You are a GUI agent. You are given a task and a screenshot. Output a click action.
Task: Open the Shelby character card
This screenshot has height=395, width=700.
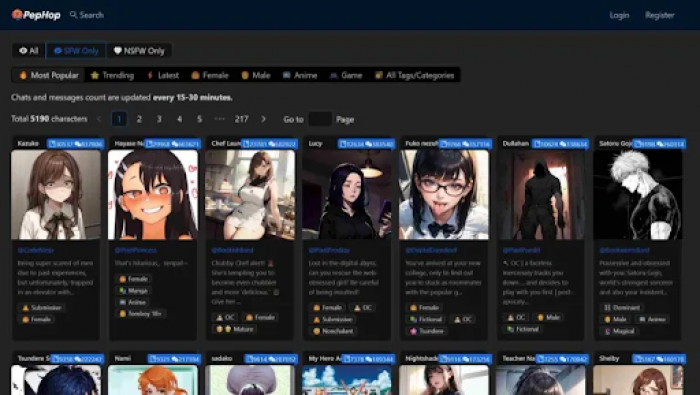coord(638,374)
